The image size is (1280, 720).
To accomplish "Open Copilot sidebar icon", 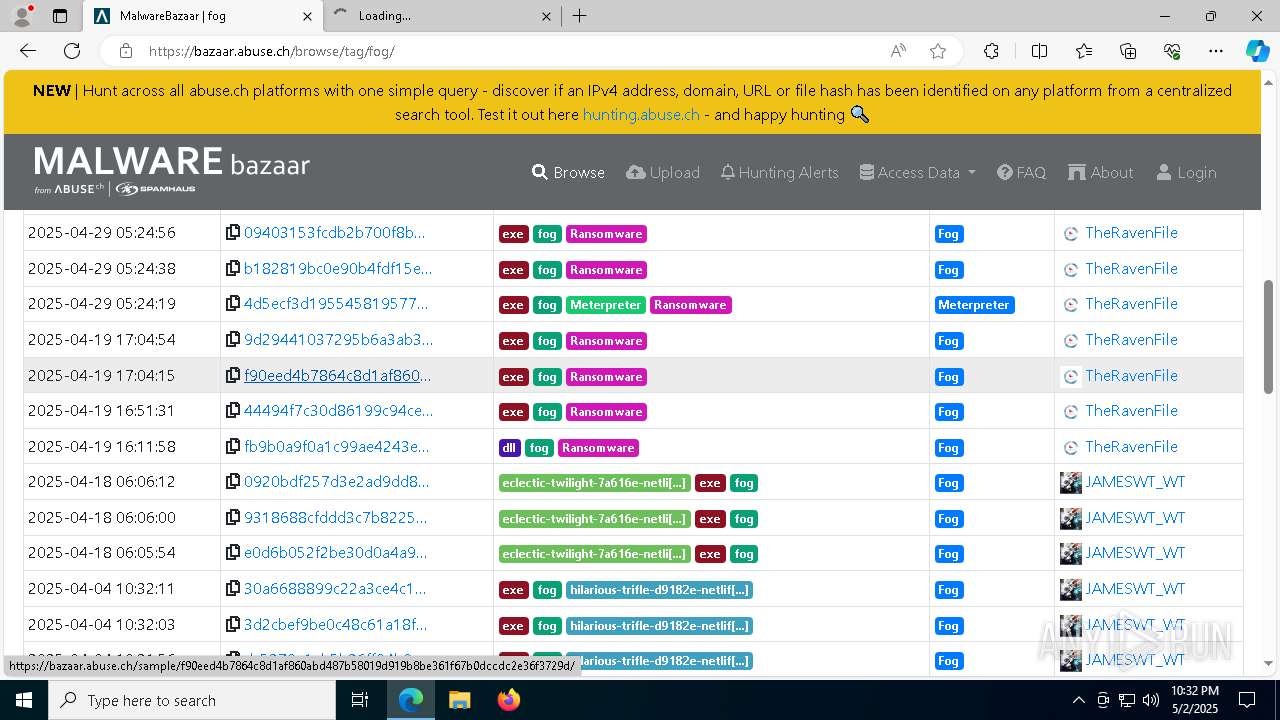I will [x=1257, y=51].
